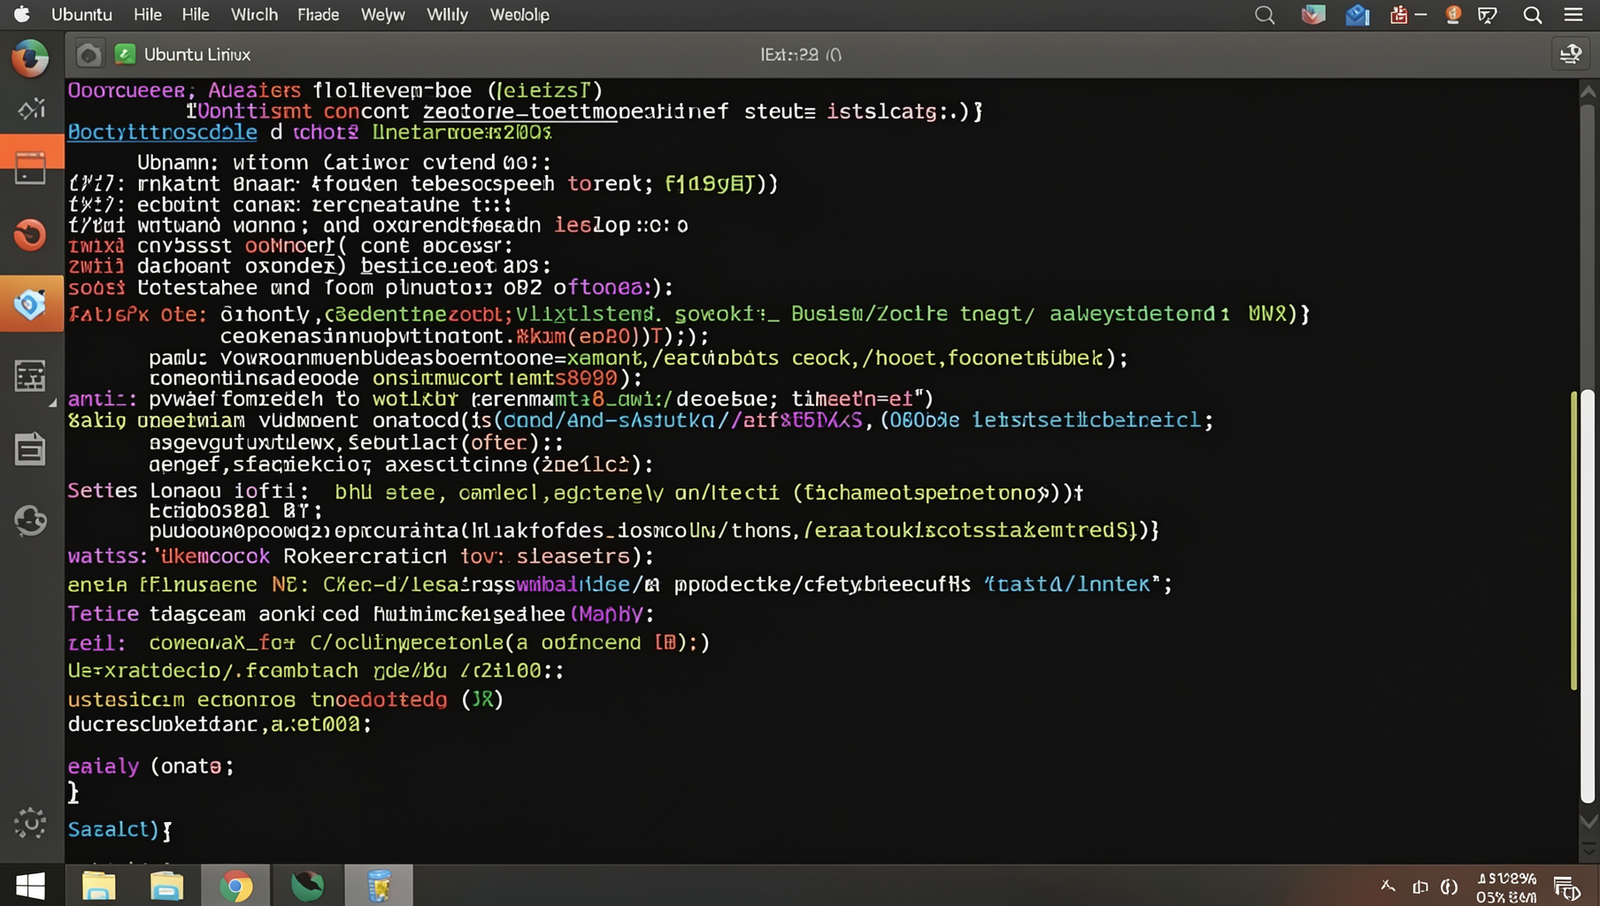Open the document page icon in the sidebar
This screenshot has width=1600, height=906.
tap(30, 450)
